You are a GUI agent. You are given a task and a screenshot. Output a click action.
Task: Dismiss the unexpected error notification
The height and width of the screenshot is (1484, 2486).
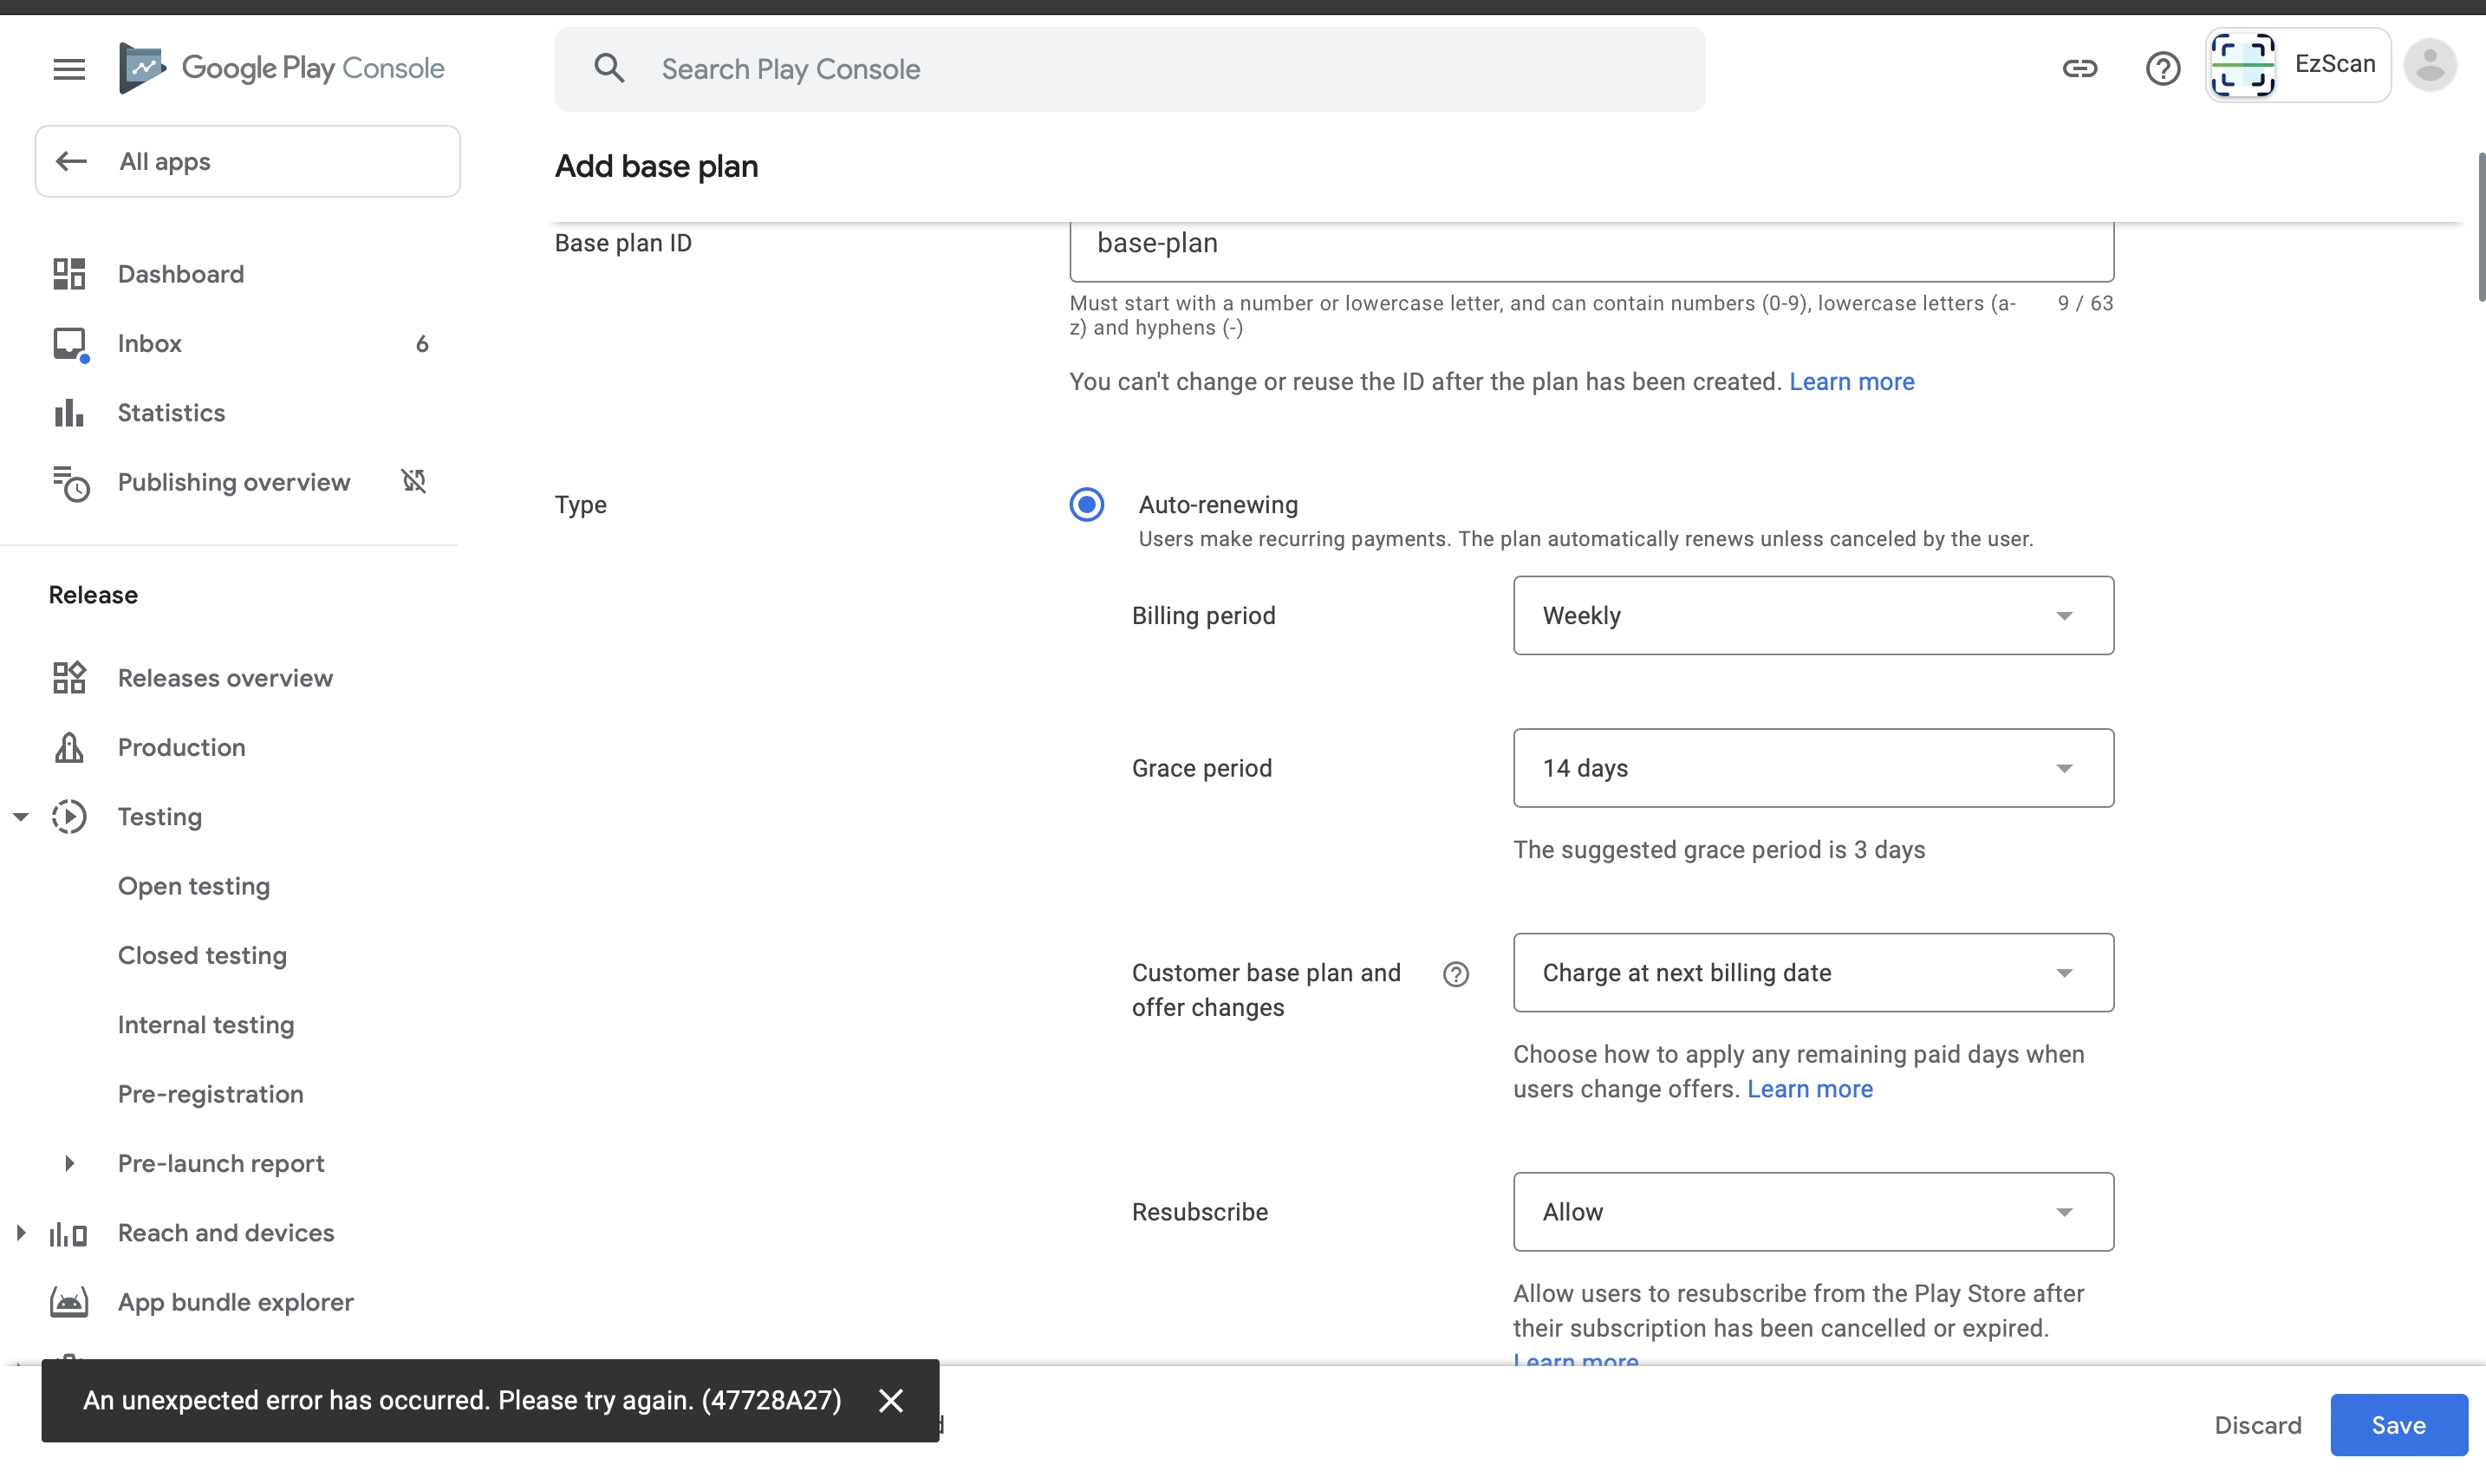pos(891,1400)
